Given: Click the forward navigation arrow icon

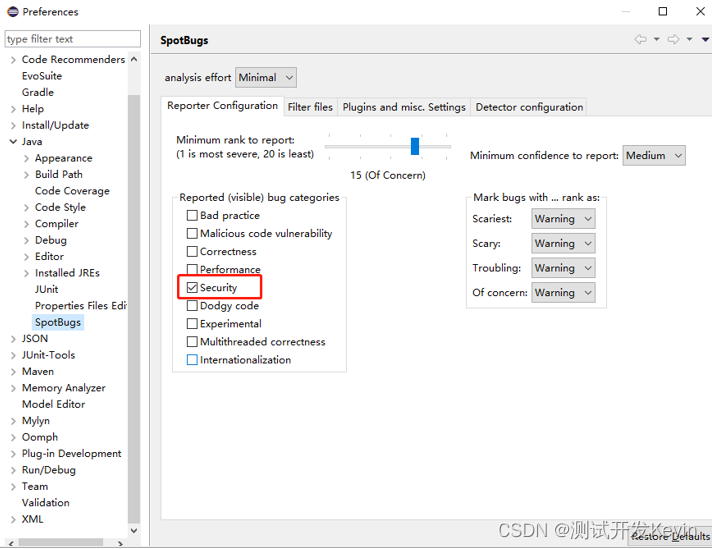Looking at the screenshot, I should coord(673,40).
